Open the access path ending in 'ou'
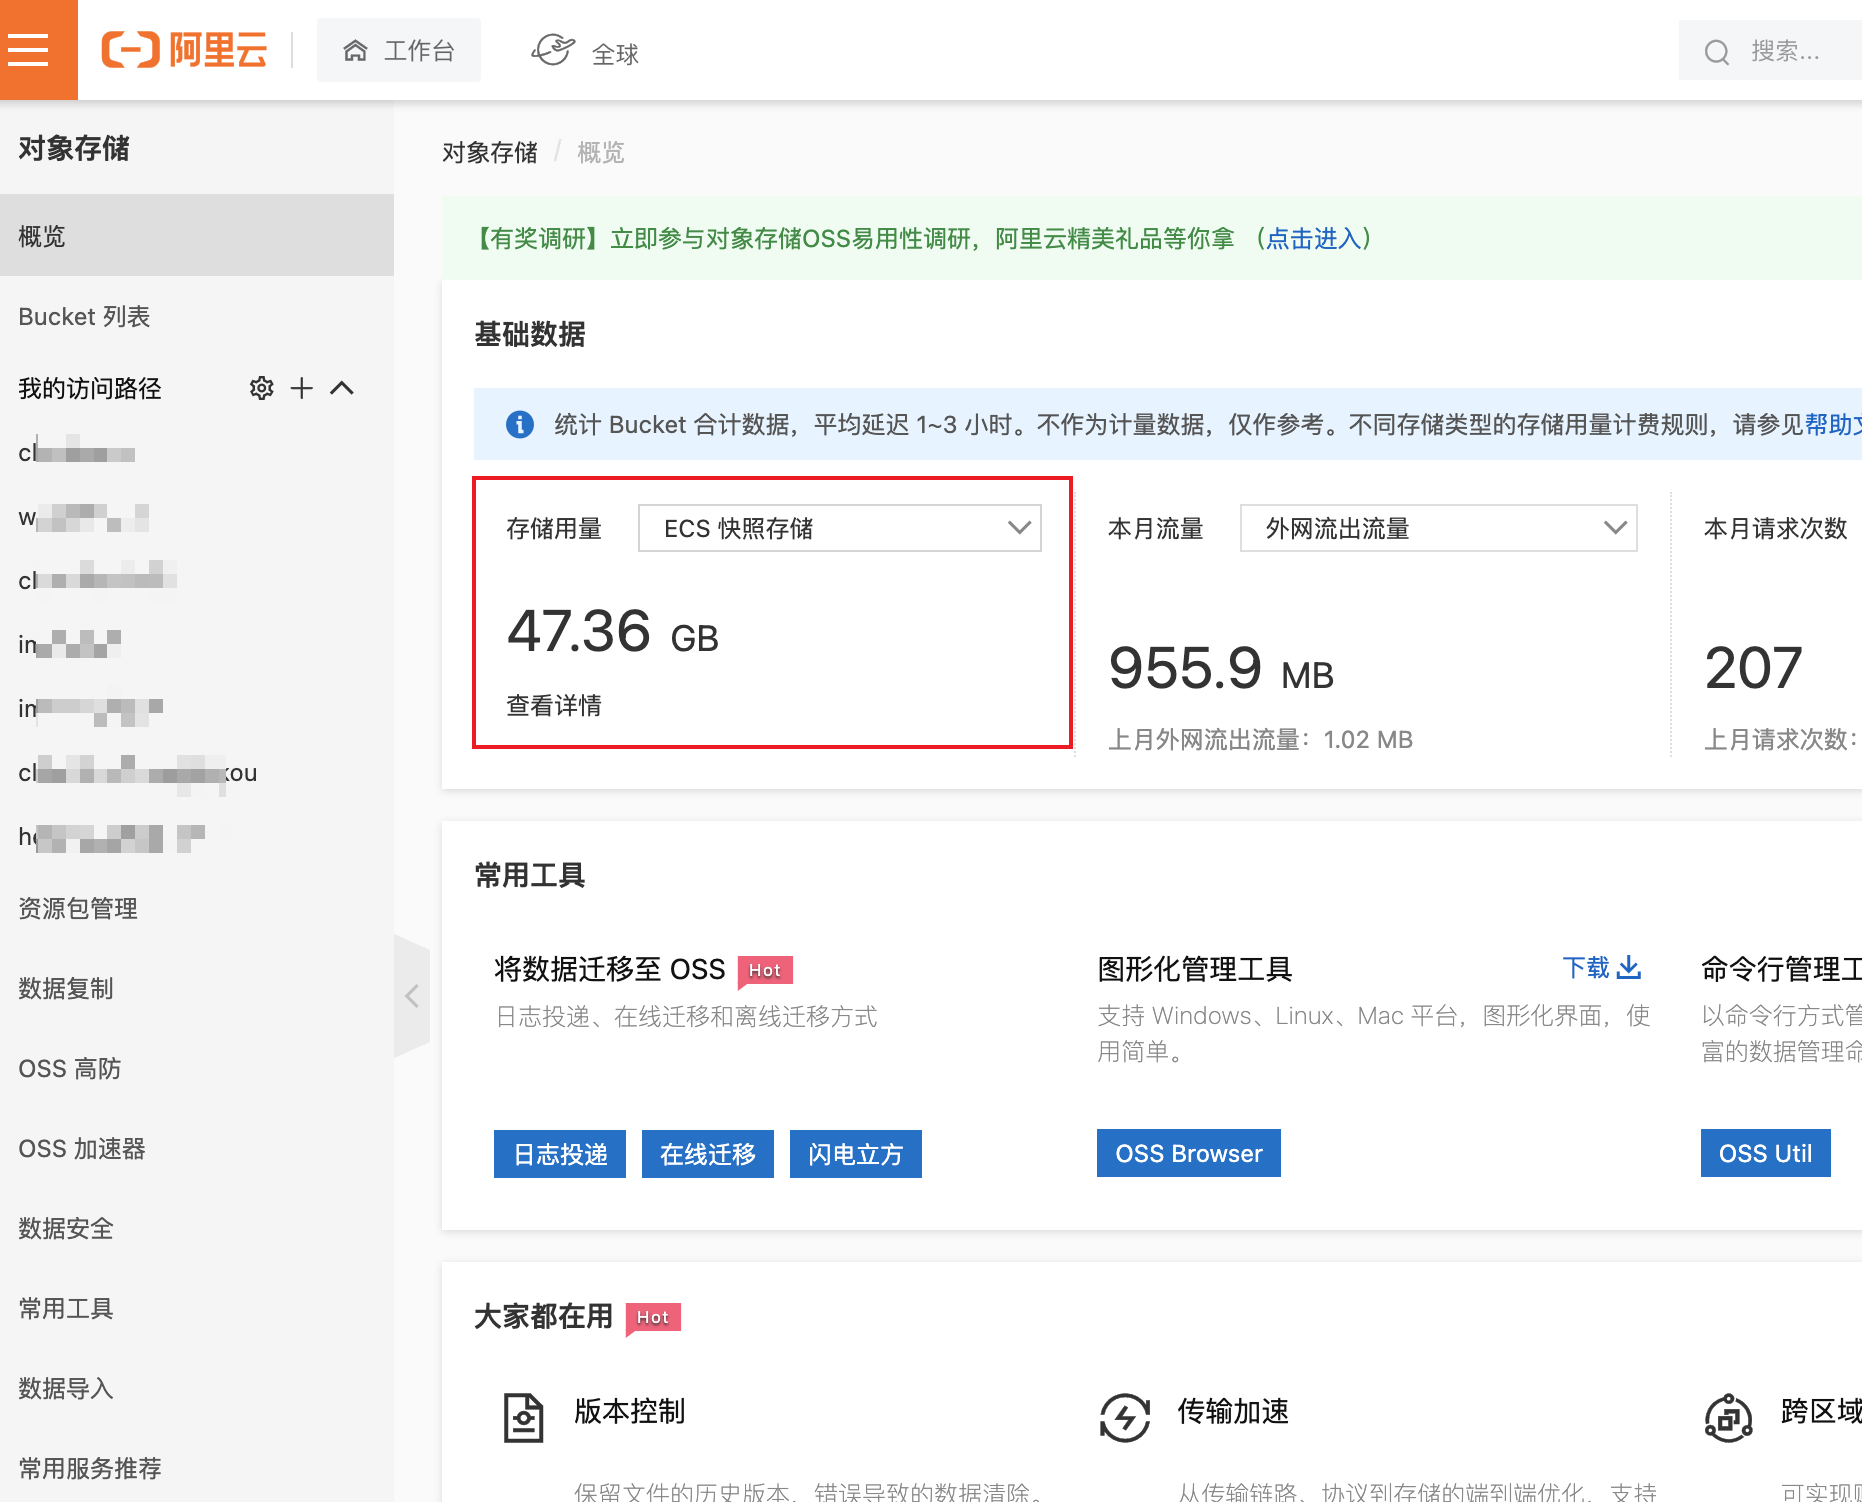This screenshot has height=1502, width=1862. (x=138, y=772)
